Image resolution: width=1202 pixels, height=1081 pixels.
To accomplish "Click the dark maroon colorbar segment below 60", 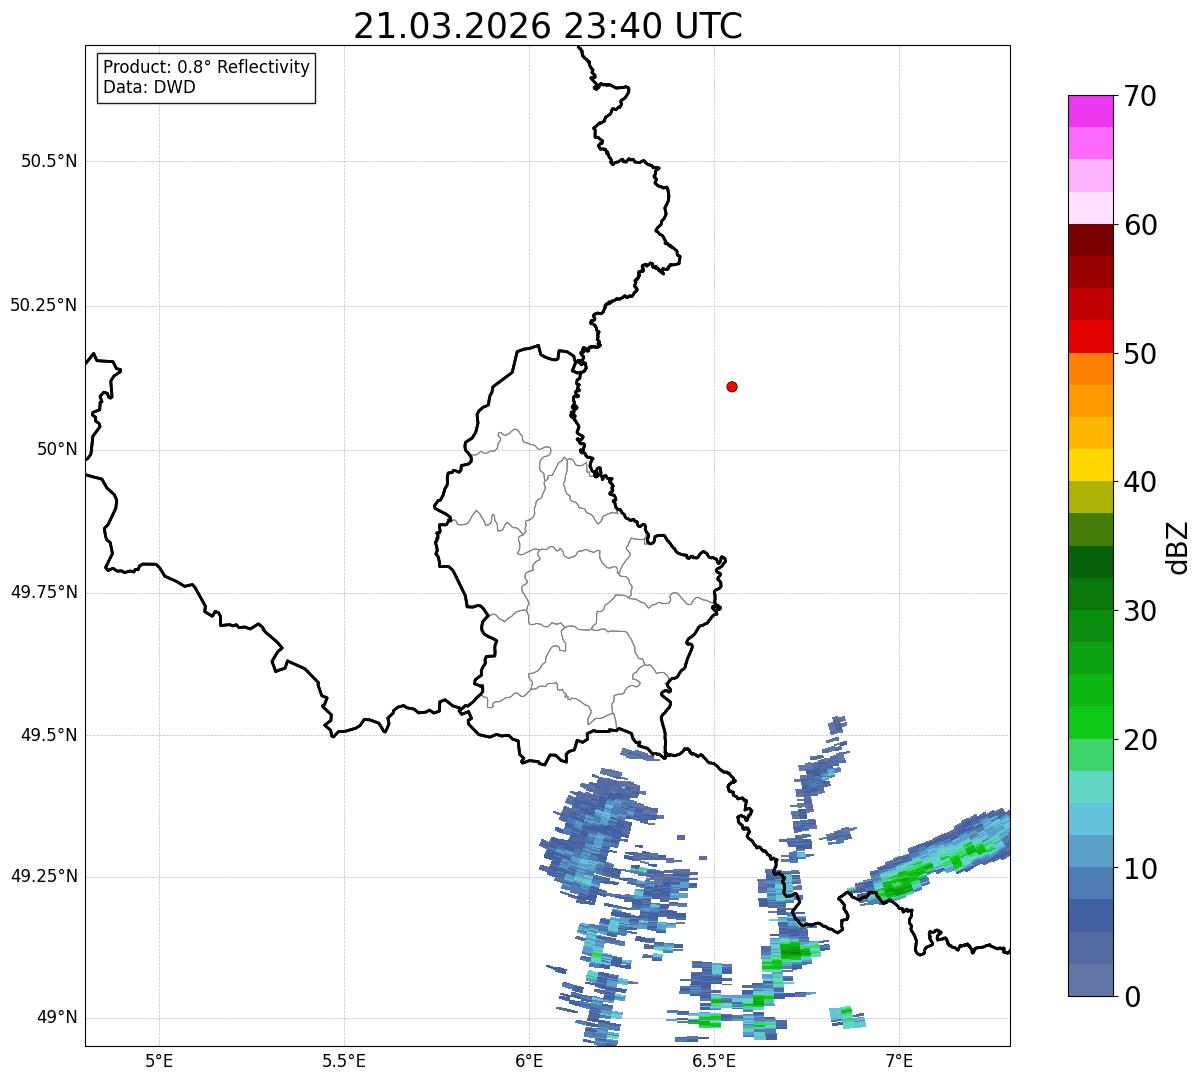I will coord(1090,240).
